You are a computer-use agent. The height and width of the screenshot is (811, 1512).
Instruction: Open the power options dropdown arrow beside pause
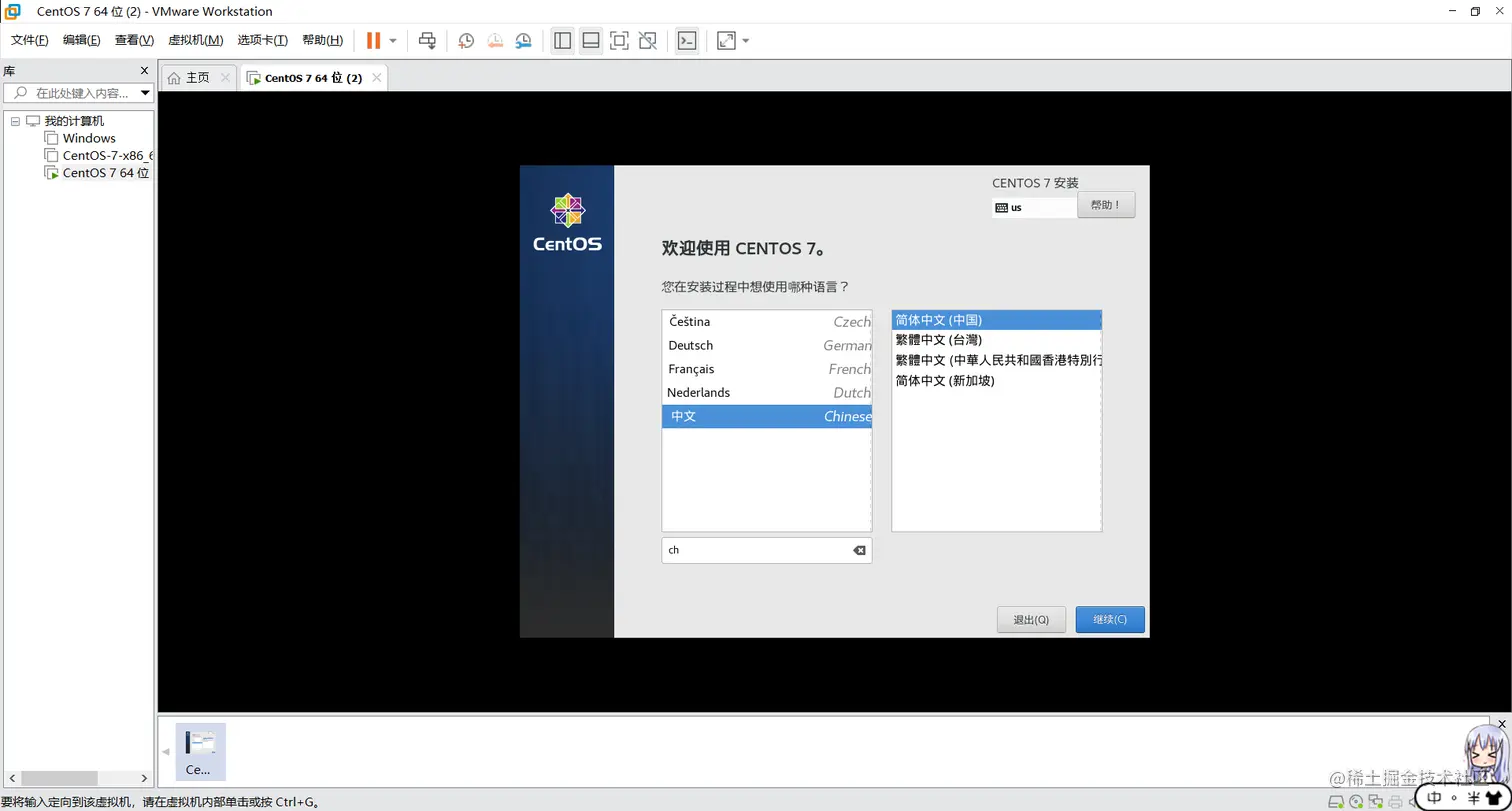click(x=393, y=41)
